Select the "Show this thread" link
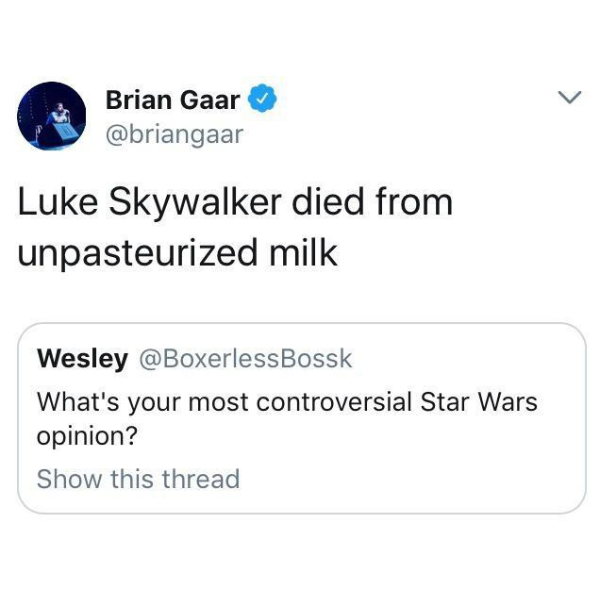Image resolution: width=600 pixels, height=600 pixels. 138,478
